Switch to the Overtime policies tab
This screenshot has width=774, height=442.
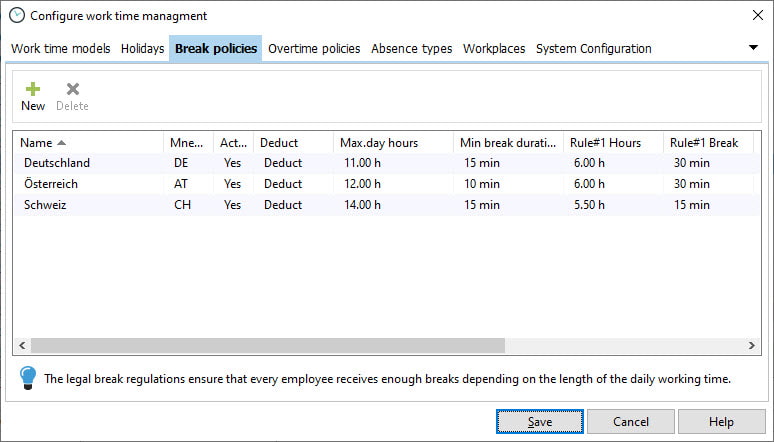tap(314, 48)
